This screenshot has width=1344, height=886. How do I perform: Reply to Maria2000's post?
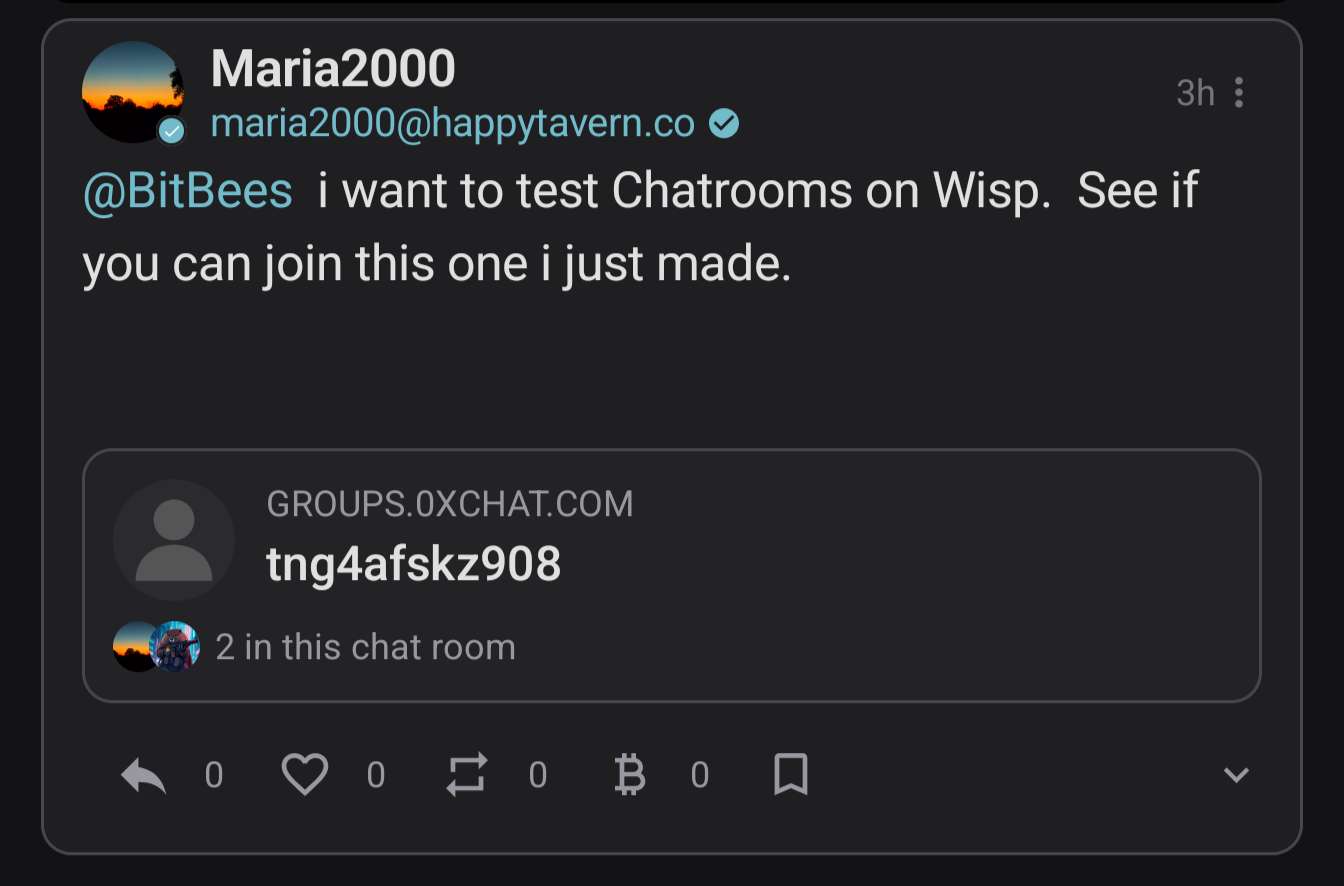click(x=143, y=775)
